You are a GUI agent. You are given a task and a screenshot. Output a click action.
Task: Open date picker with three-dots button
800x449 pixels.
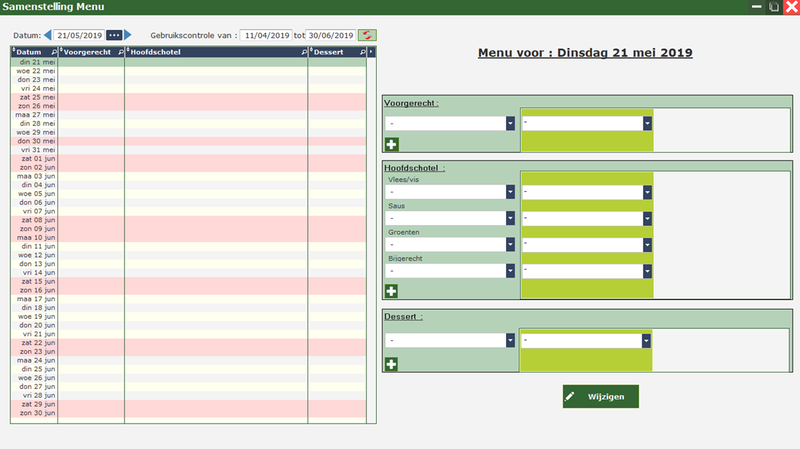(x=114, y=35)
